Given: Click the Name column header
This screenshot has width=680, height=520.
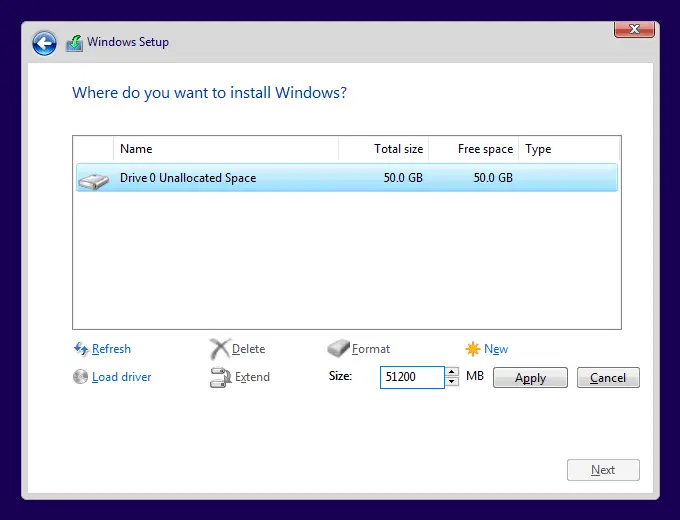Looking at the screenshot, I should pos(226,149).
